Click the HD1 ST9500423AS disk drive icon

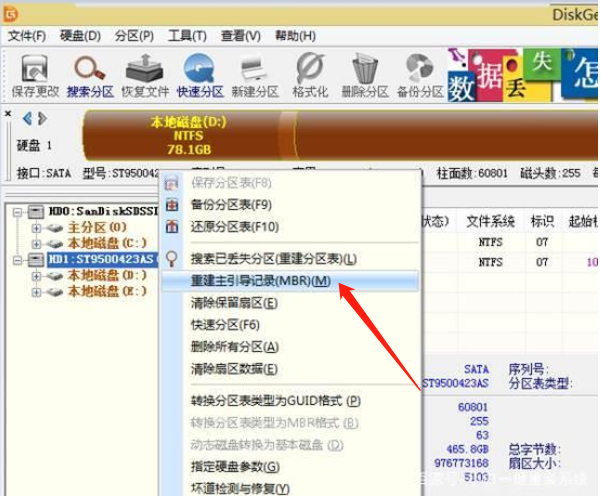pyautogui.click(x=36, y=260)
